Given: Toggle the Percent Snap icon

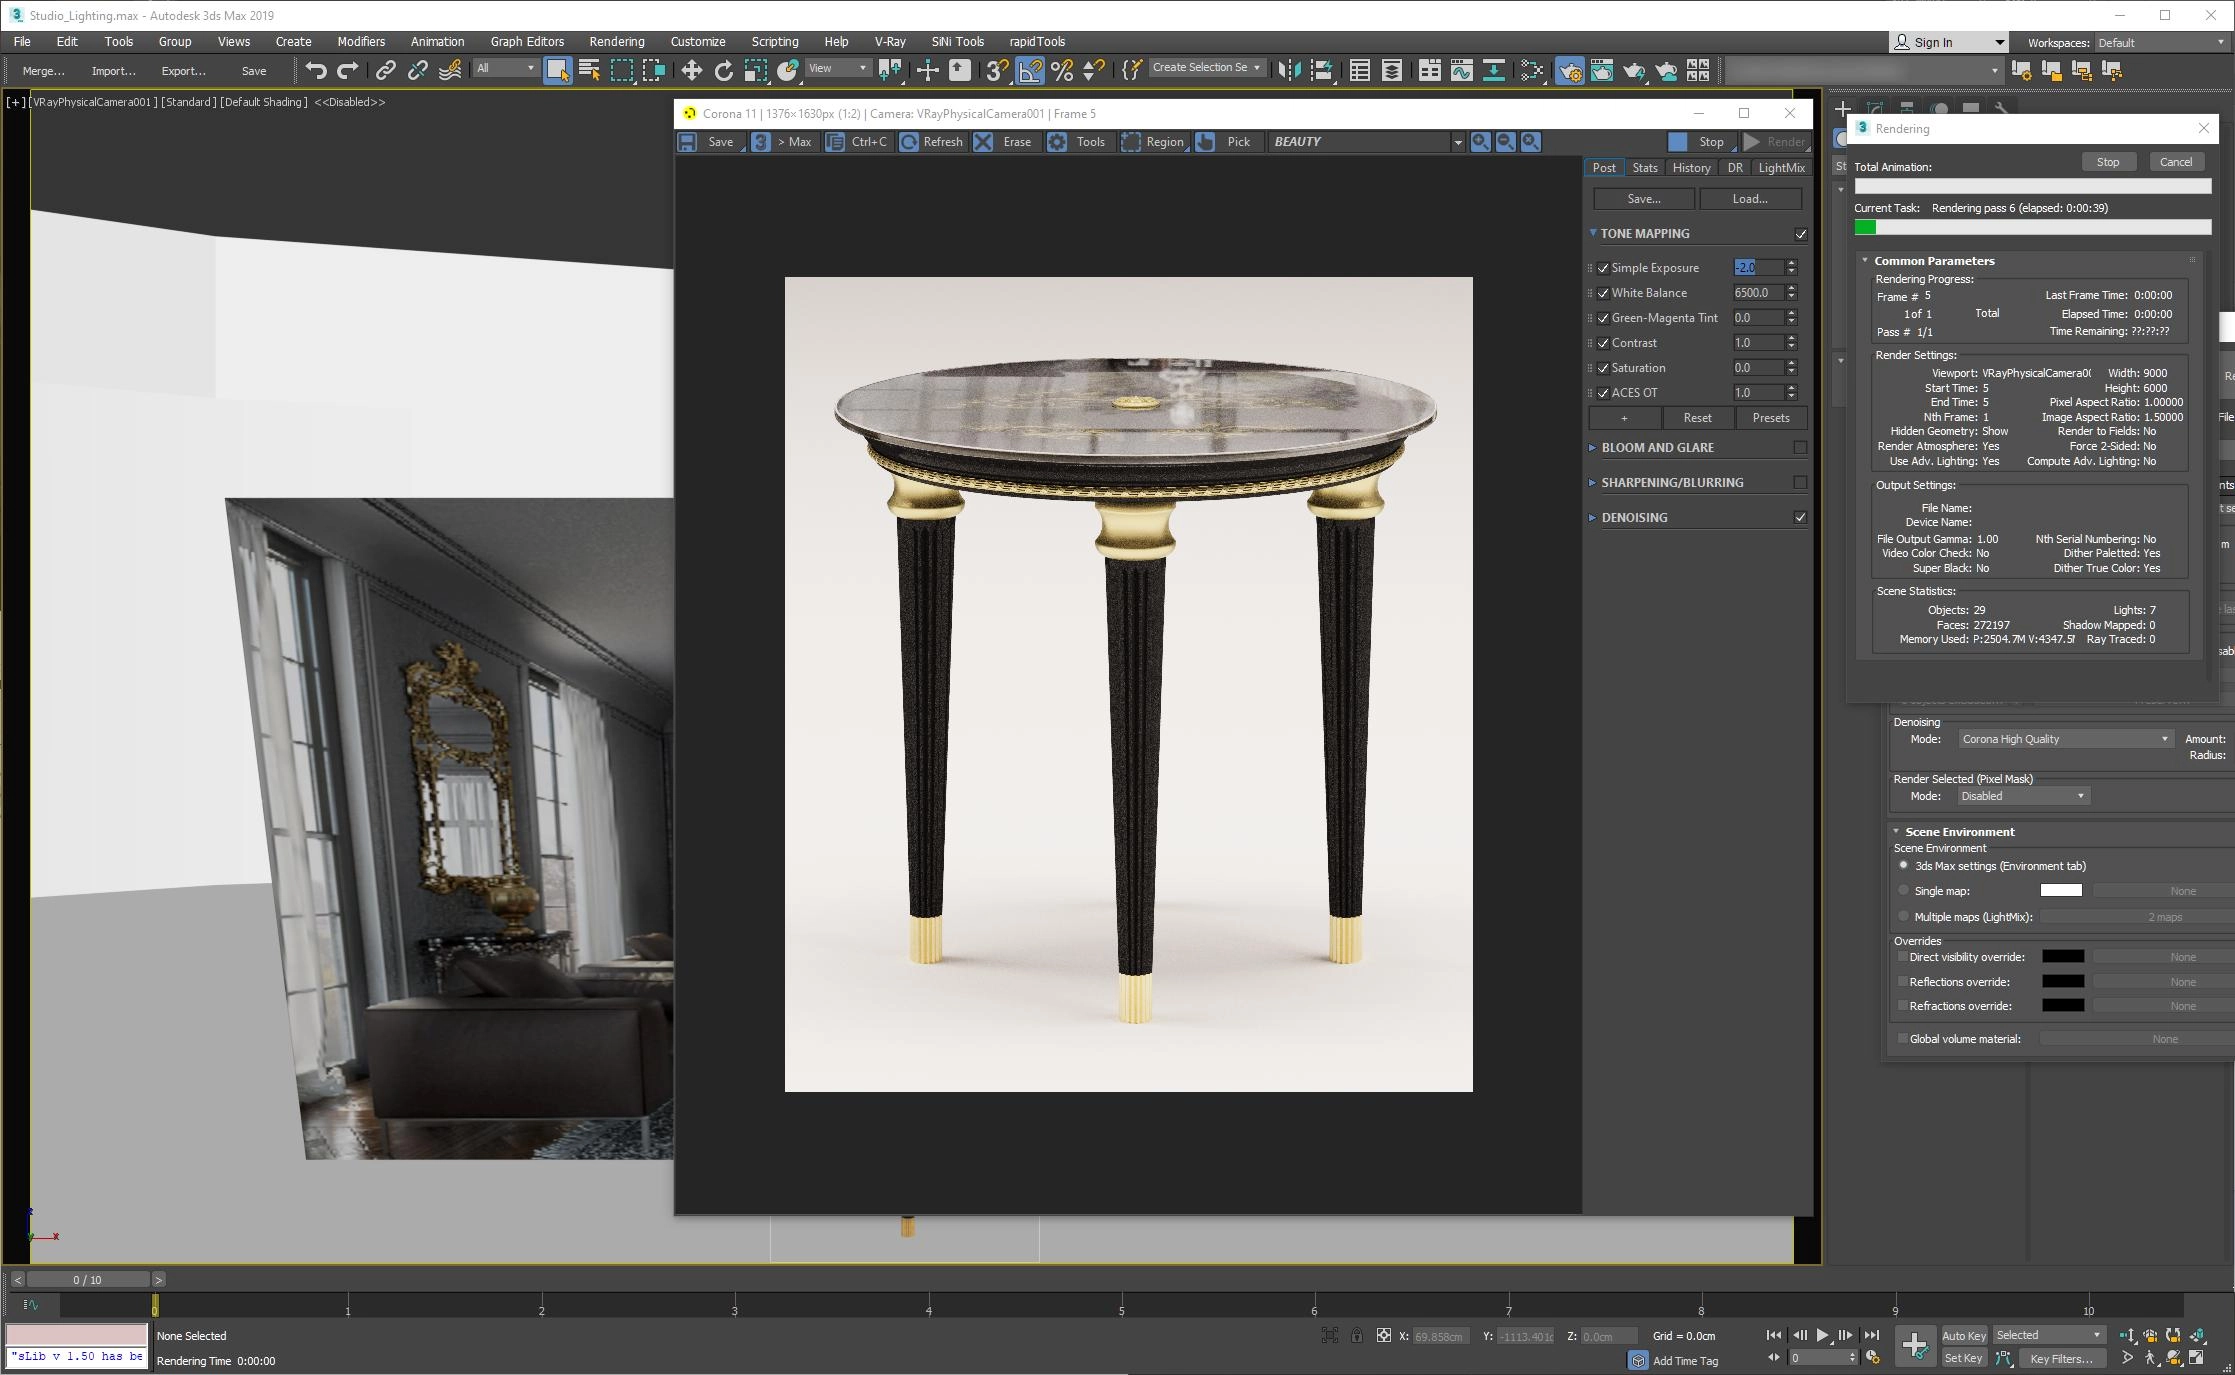Looking at the screenshot, I should click(1062, 70).
